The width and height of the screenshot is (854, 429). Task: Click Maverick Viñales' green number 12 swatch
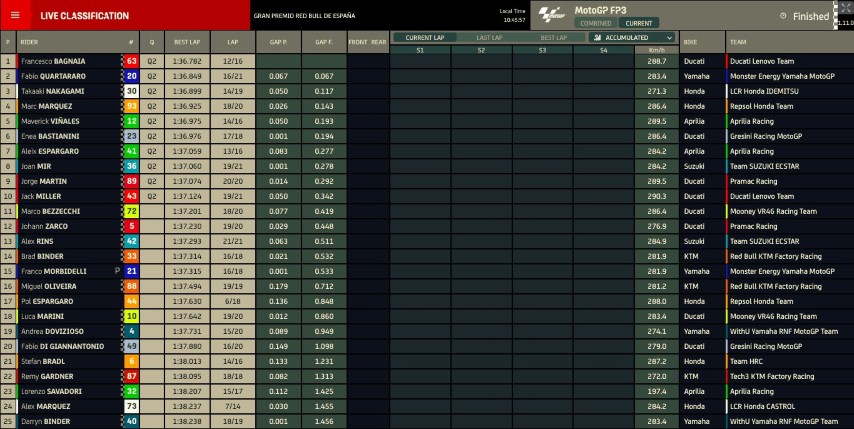pyautogui.click(x=131, y=121)
